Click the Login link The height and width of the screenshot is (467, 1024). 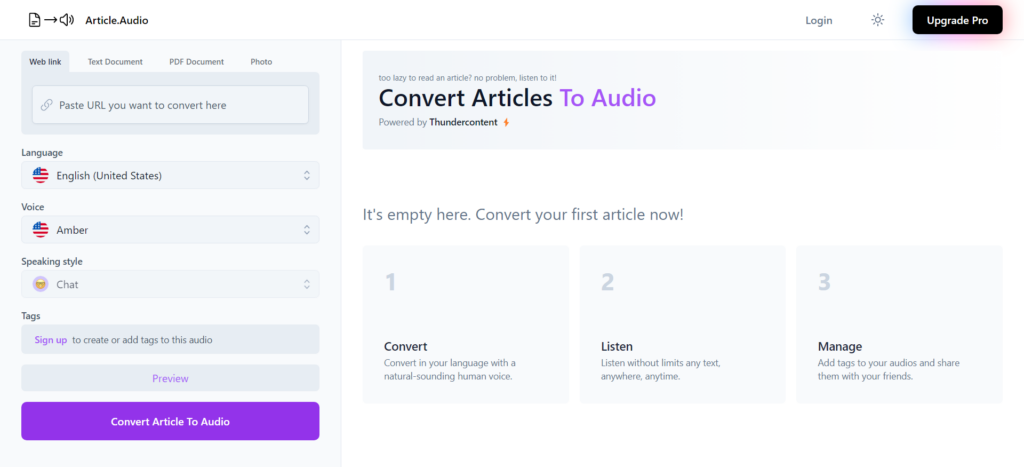pyautogui.click(x=818, y=20)
